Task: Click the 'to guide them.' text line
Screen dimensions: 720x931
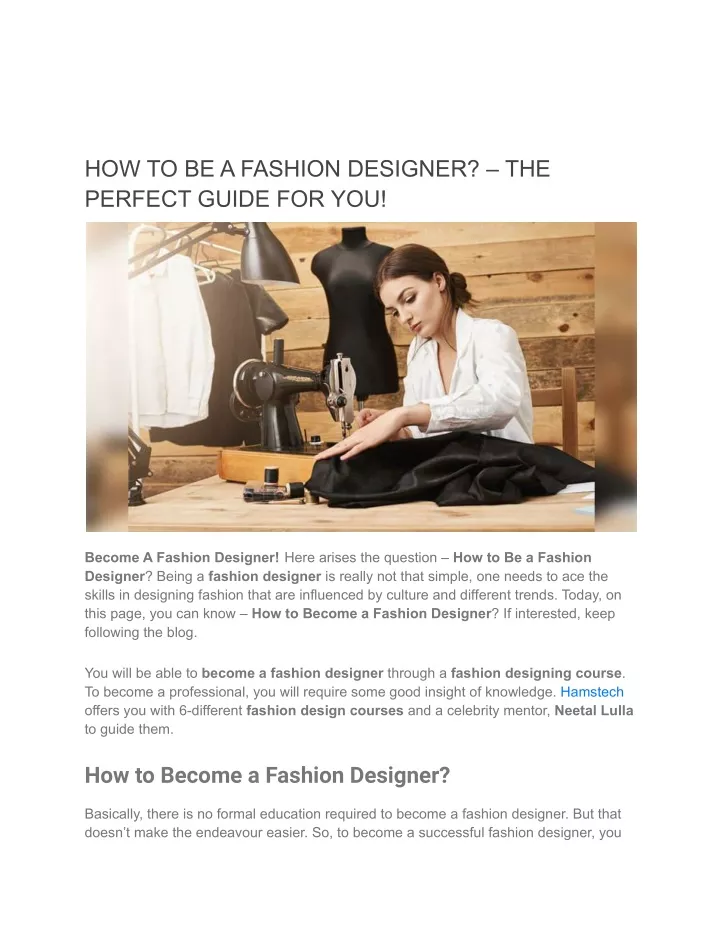Action: click(129, 729)
